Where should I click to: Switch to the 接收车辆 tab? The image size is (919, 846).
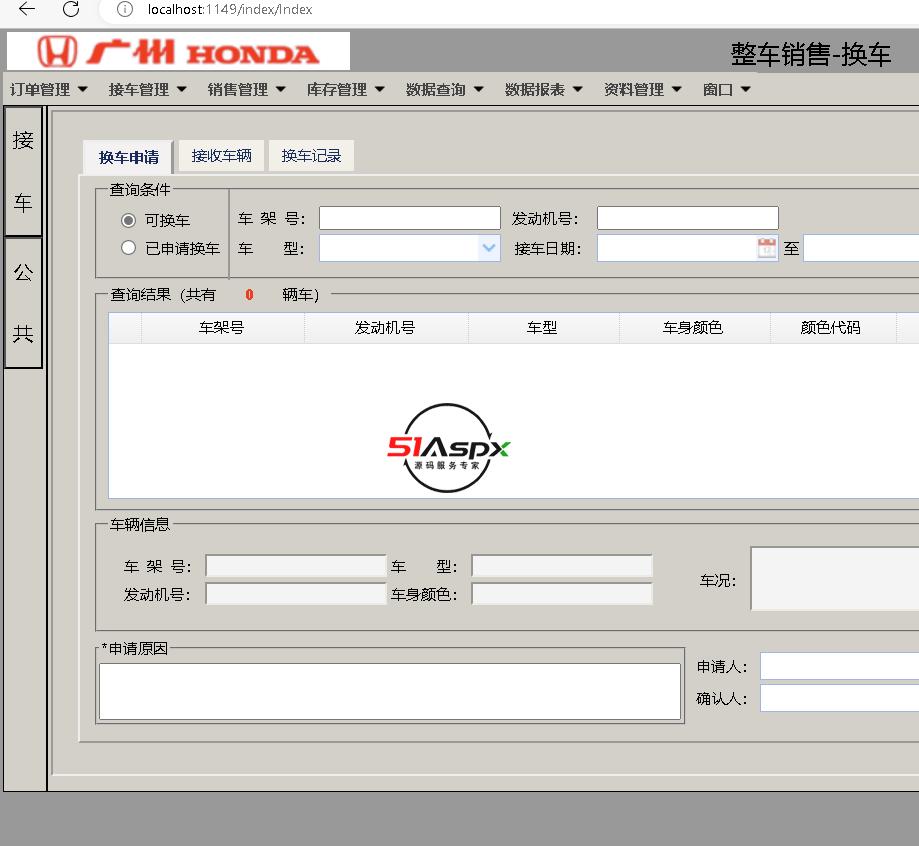(x=222, y=156)
